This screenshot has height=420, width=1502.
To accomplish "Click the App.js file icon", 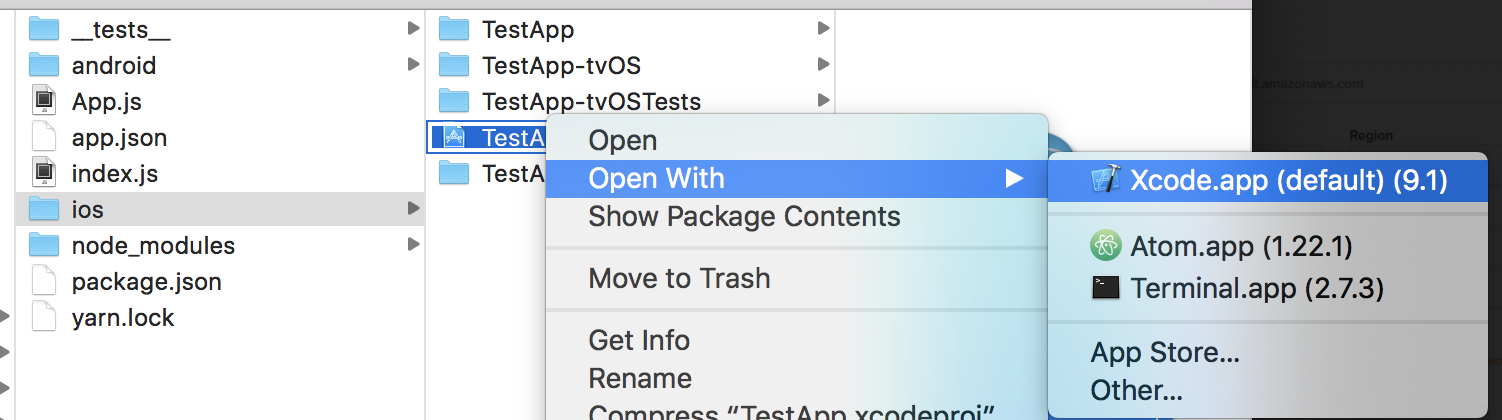I will (44, 101).
